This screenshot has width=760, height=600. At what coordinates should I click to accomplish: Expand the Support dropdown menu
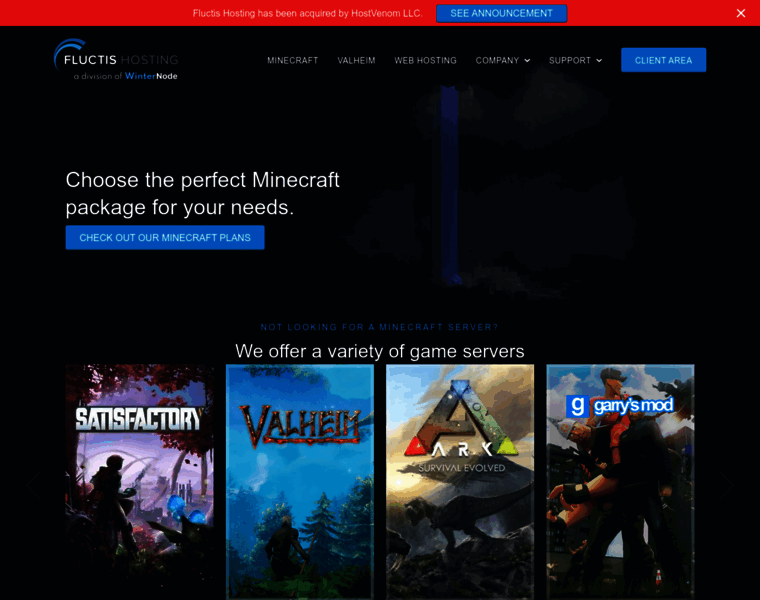[x=575, y=60]
